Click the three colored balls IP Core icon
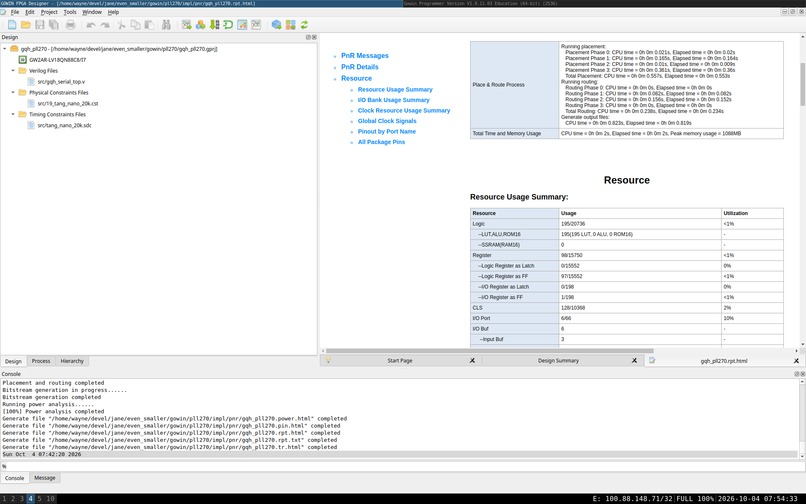 [x=200, y=25]
